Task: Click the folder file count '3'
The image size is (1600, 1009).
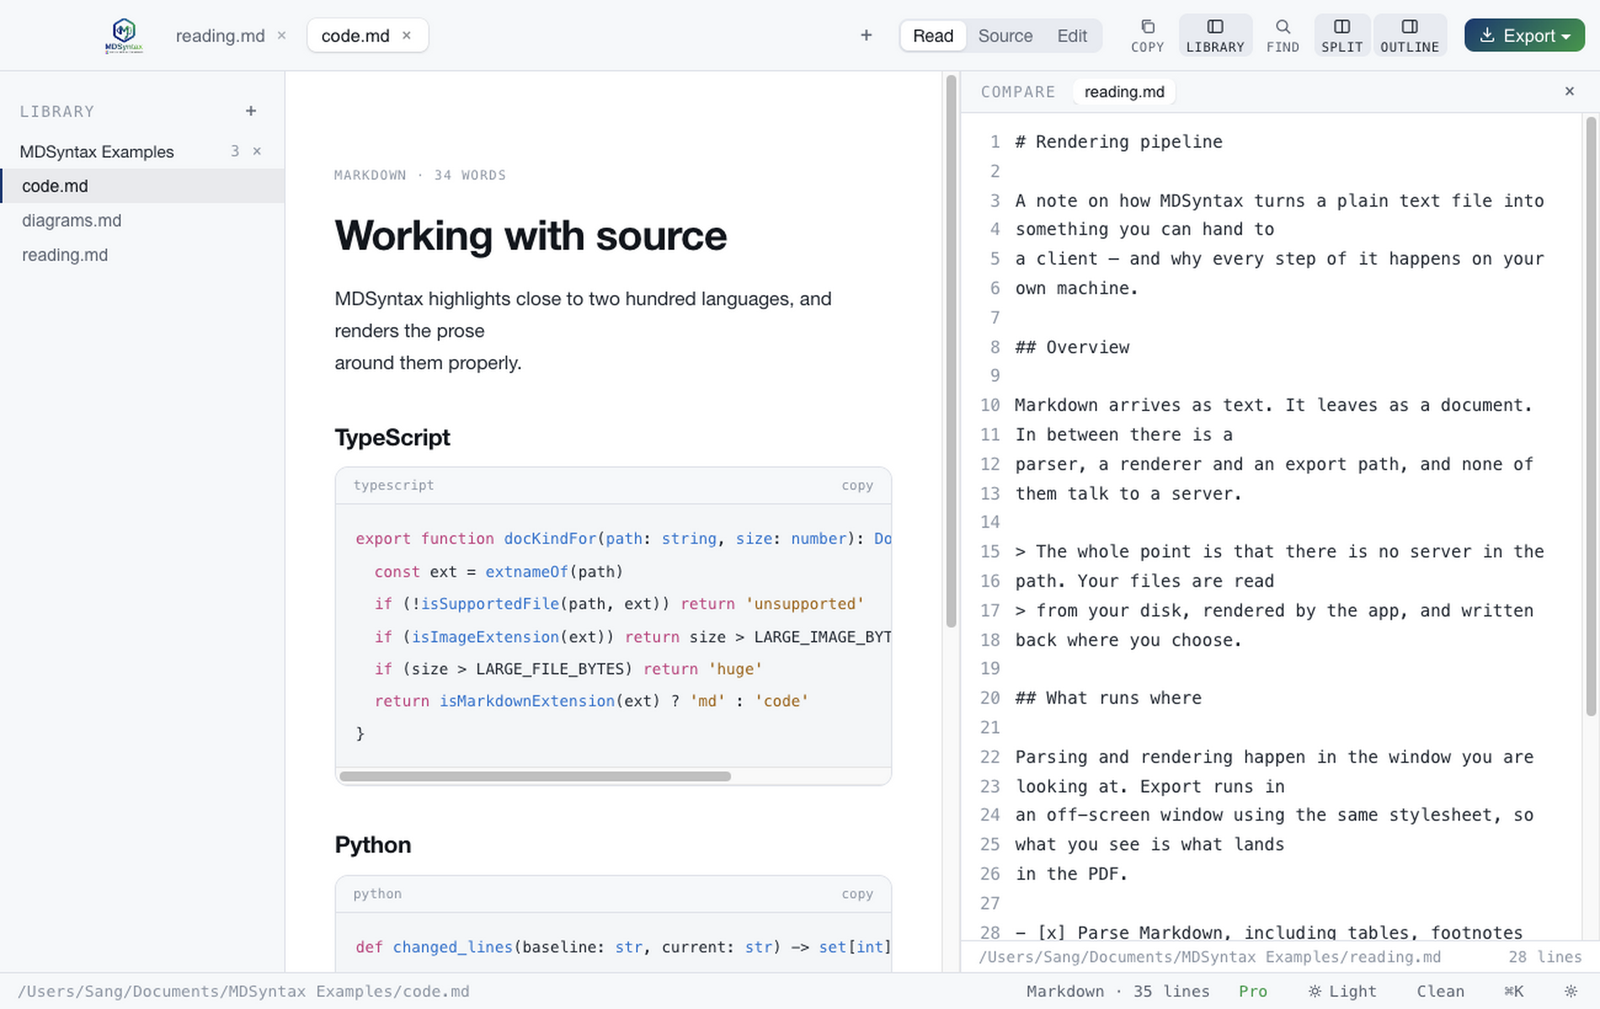Action: coord(235,151)
